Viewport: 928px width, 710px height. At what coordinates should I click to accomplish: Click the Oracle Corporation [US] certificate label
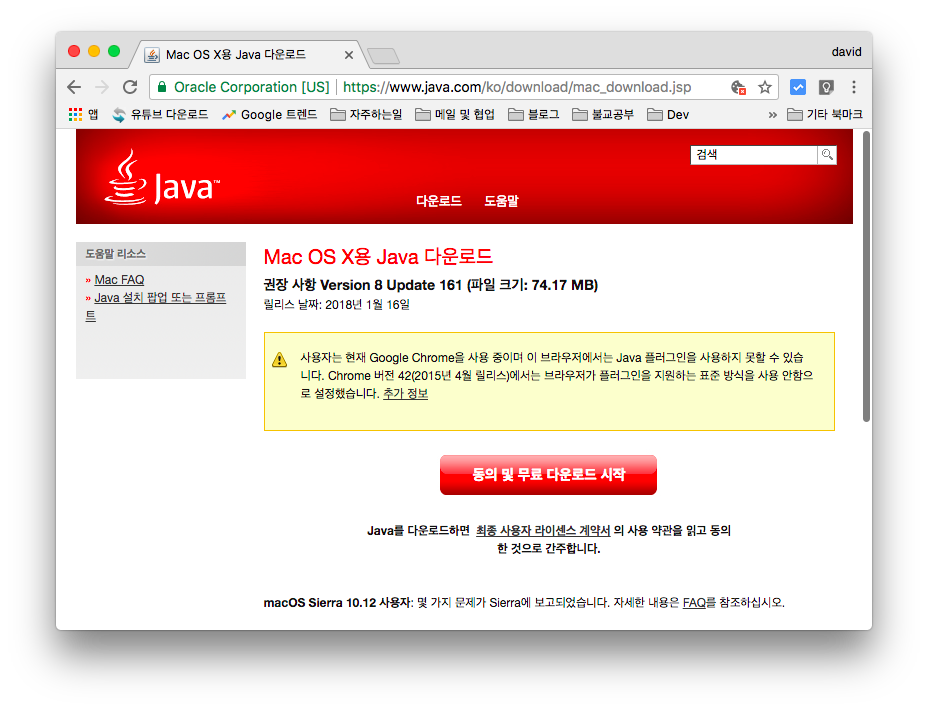click(252, 88)
